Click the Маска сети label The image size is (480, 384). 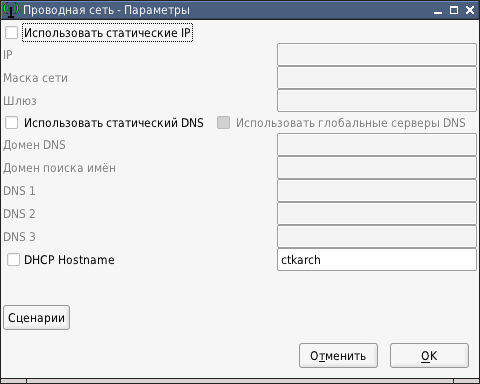35,78
